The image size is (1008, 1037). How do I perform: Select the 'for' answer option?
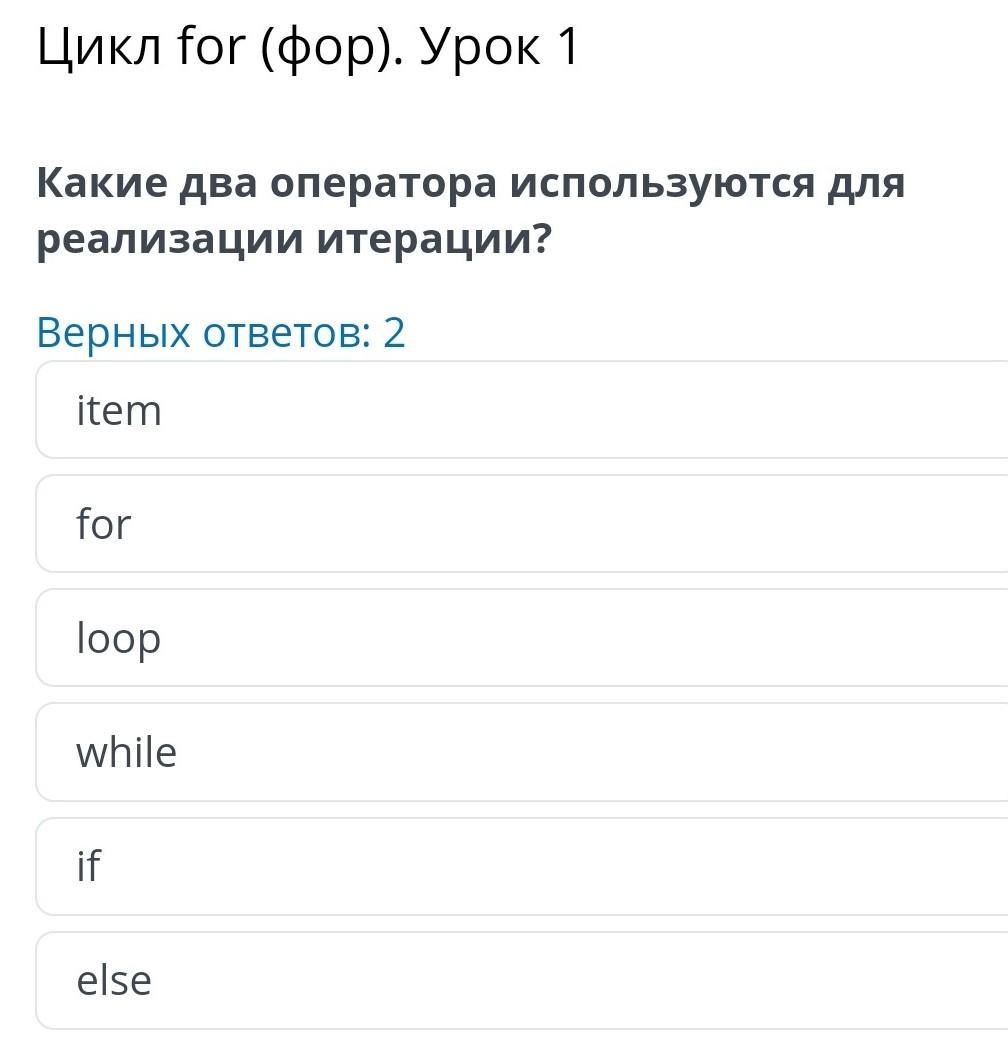(520, 524)
